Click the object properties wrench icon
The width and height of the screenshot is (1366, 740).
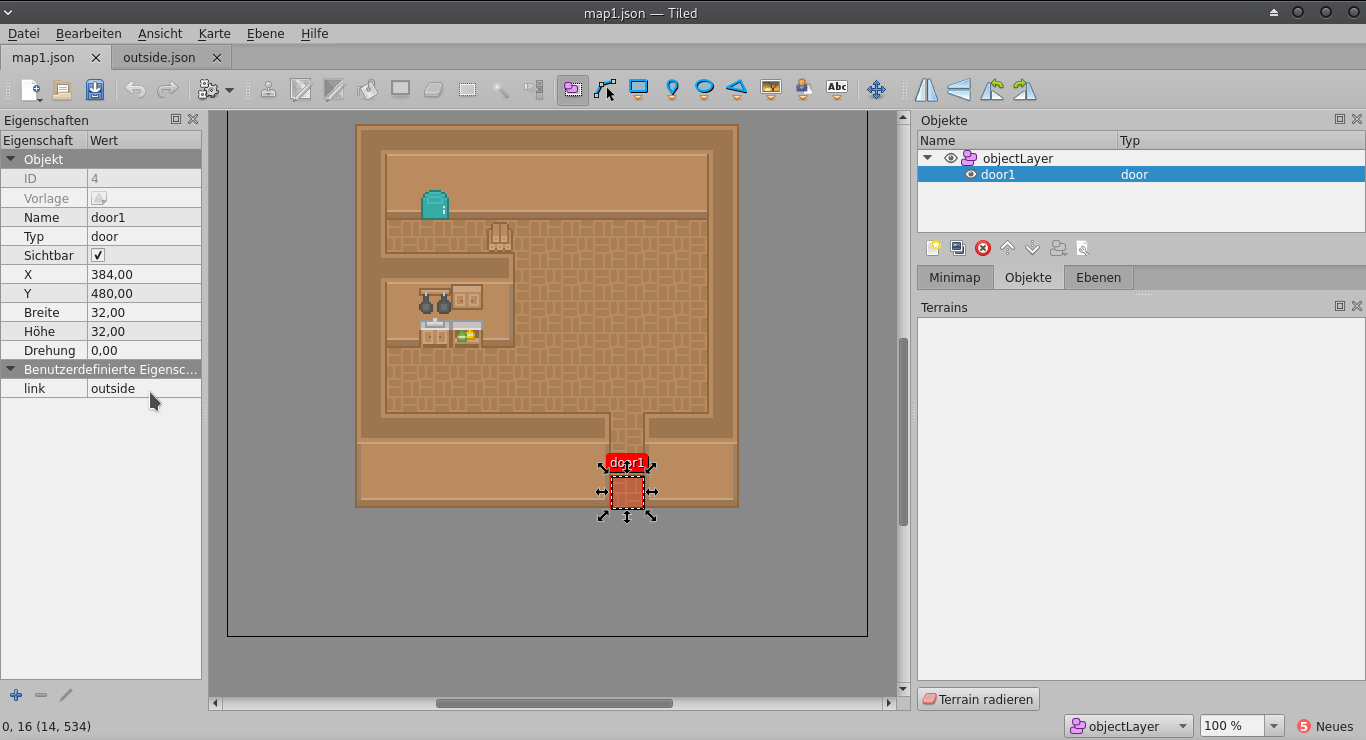pyautogui.click(x=1082, y=248)
